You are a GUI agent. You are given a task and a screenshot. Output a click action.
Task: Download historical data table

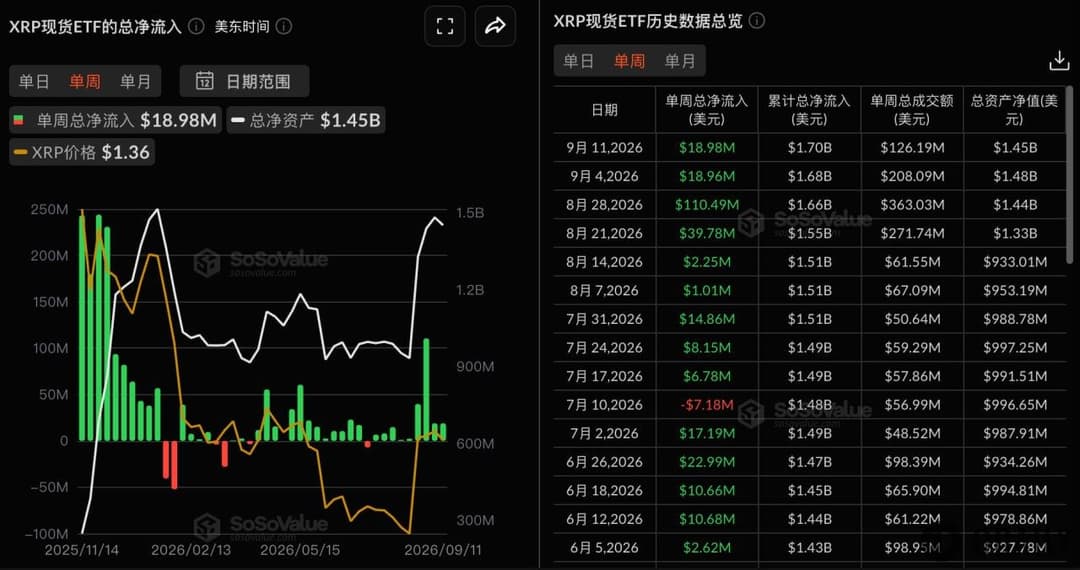(x=1059, y=61)
